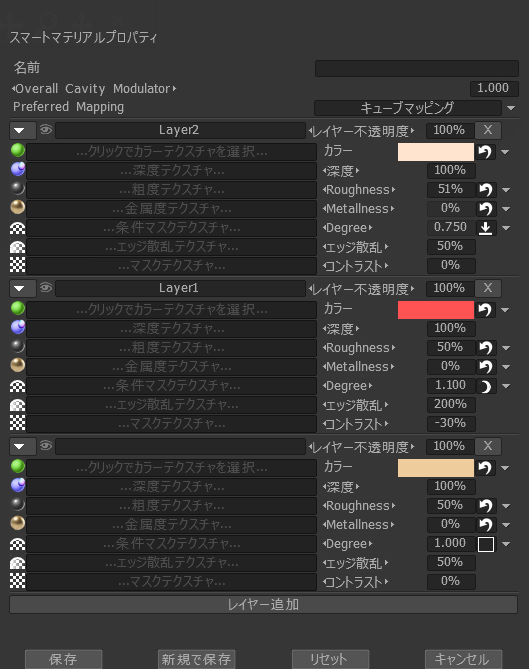Click Layer1 name field

[x=180, y=288]
